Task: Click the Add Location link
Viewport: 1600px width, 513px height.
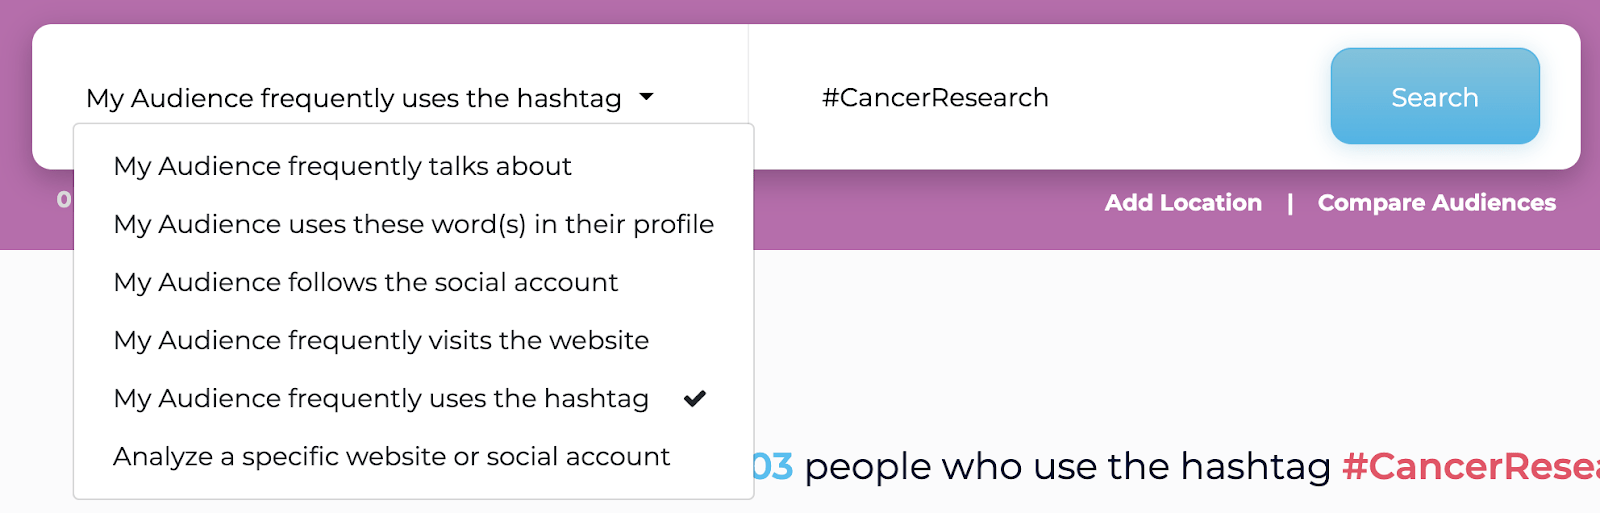Action: point(1183,203)
